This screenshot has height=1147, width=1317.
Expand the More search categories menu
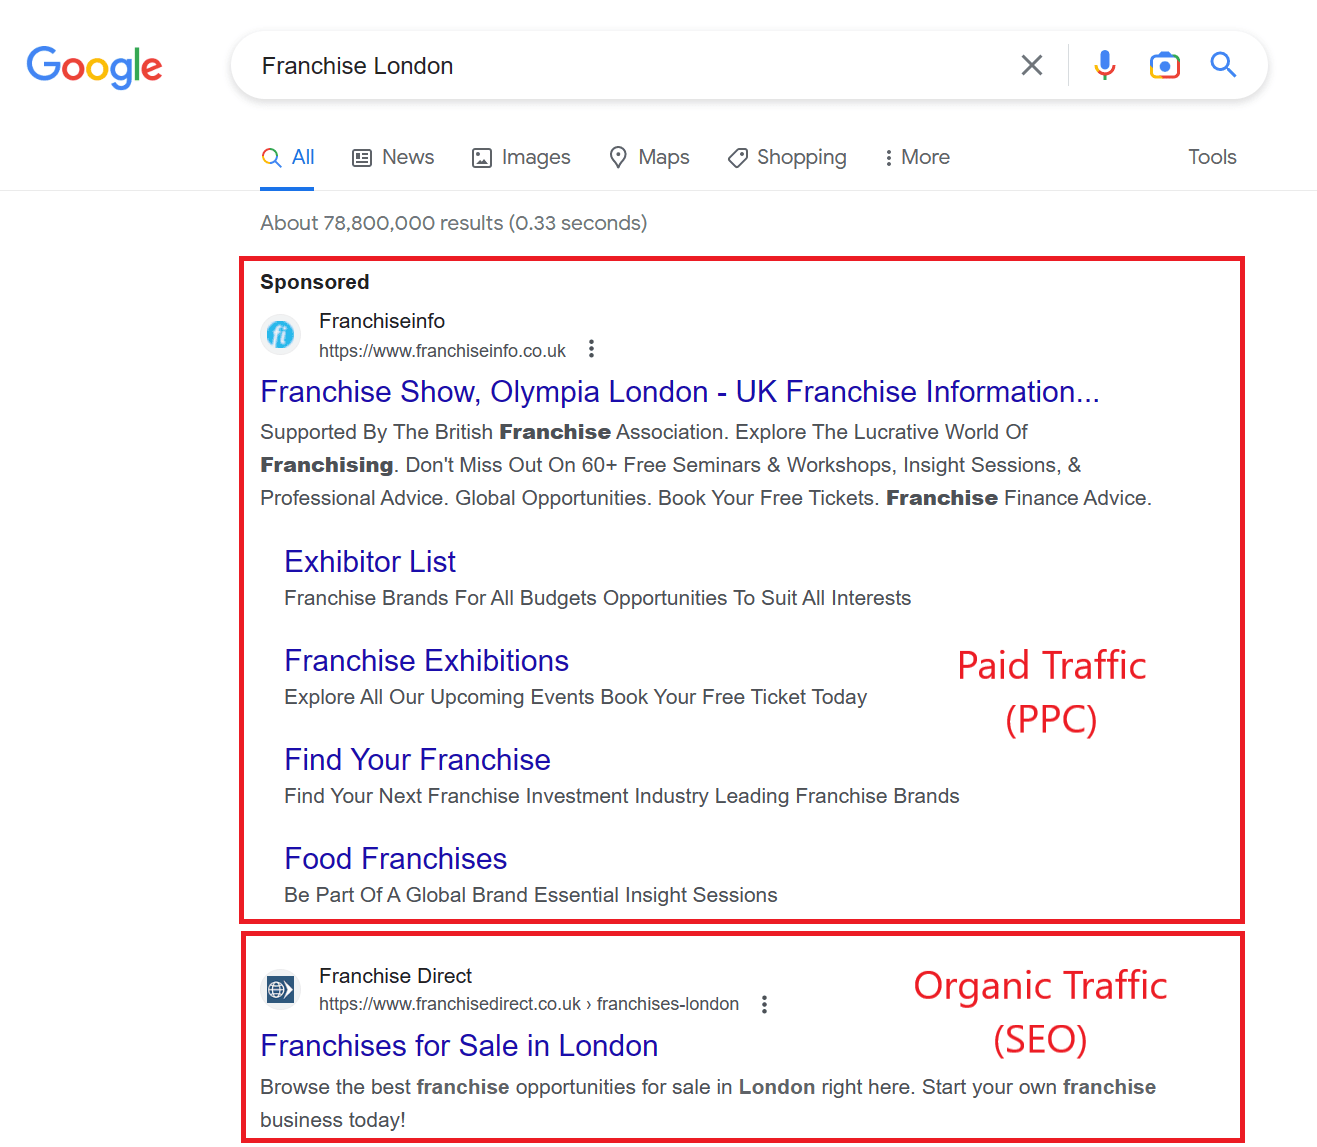point(917,157)
